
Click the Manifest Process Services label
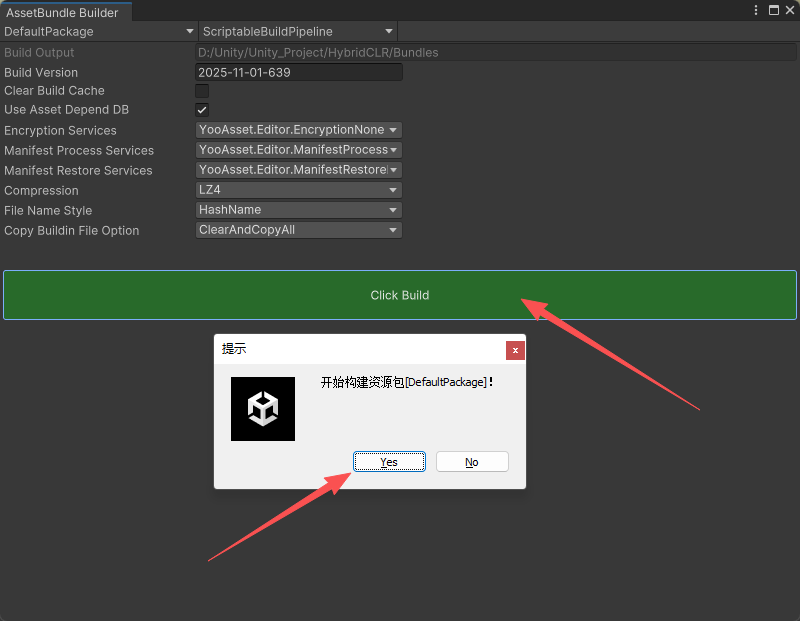click(x=79, y=151)
